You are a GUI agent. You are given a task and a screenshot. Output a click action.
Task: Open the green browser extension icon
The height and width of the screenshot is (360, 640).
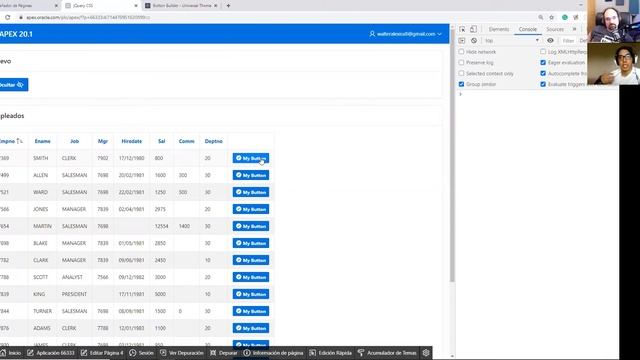click(565, 17)
